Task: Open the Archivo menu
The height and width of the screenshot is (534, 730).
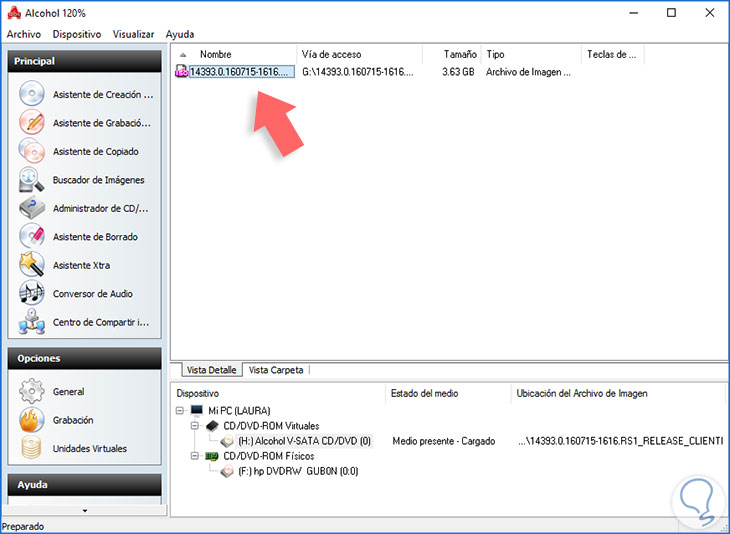Action: click(24, 34)
